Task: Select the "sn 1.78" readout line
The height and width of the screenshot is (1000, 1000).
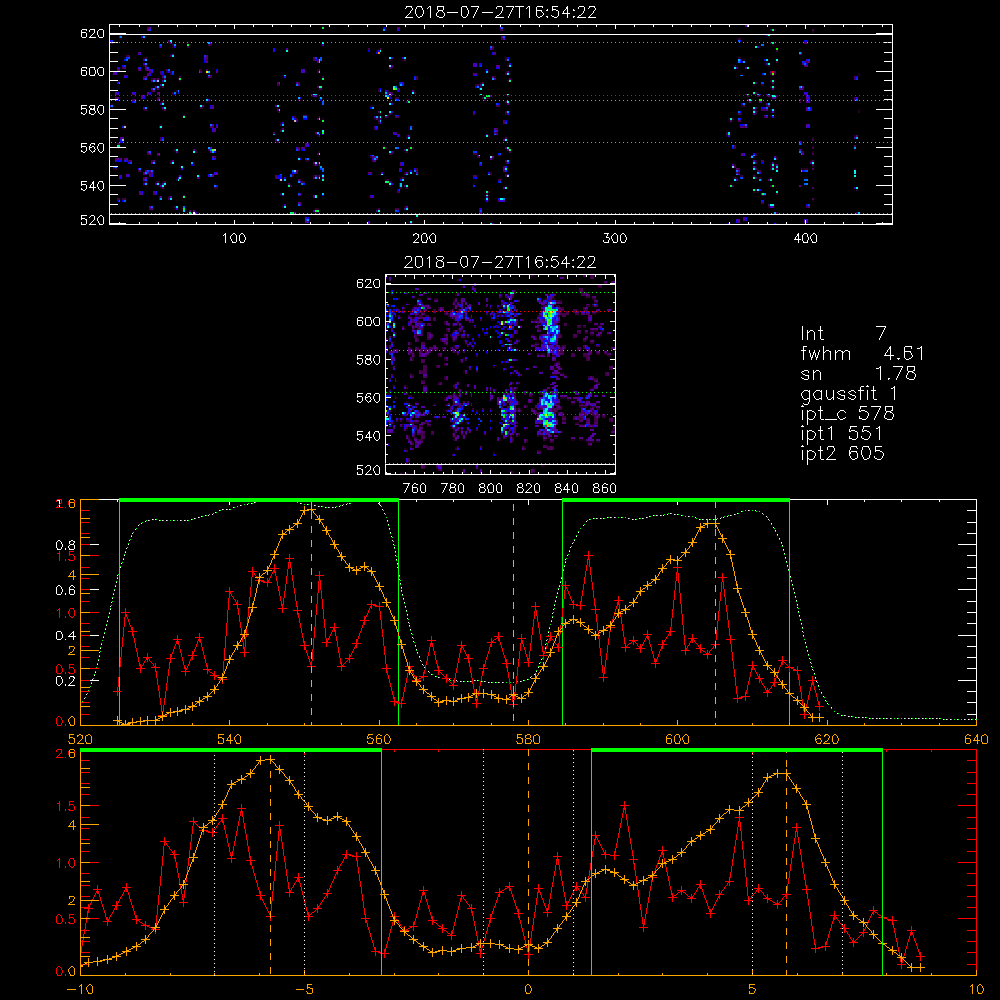Action: [x=858, y=373]
